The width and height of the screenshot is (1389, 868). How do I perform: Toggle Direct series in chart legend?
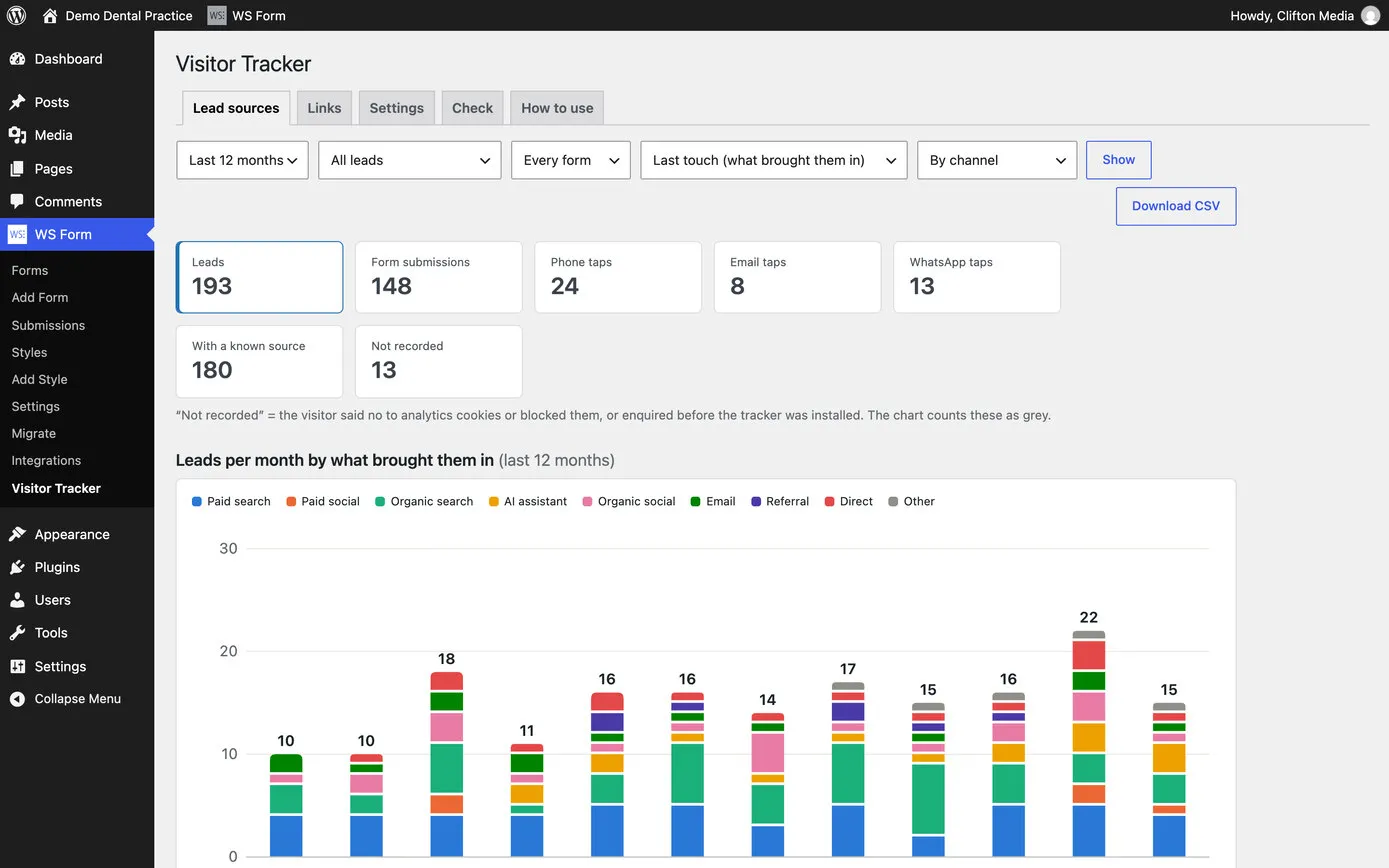pyautogui.click(x=849, y=501)
